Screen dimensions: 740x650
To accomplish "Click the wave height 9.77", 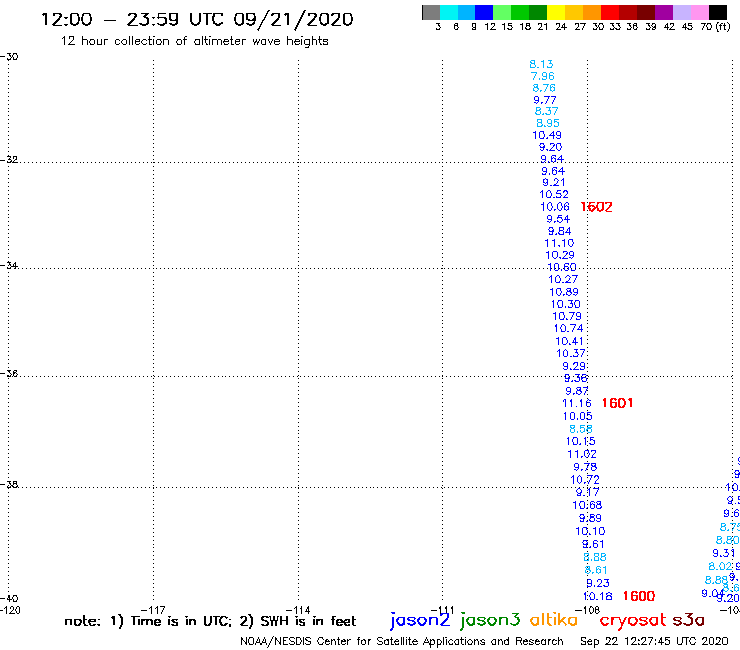I will coord(545,100).
